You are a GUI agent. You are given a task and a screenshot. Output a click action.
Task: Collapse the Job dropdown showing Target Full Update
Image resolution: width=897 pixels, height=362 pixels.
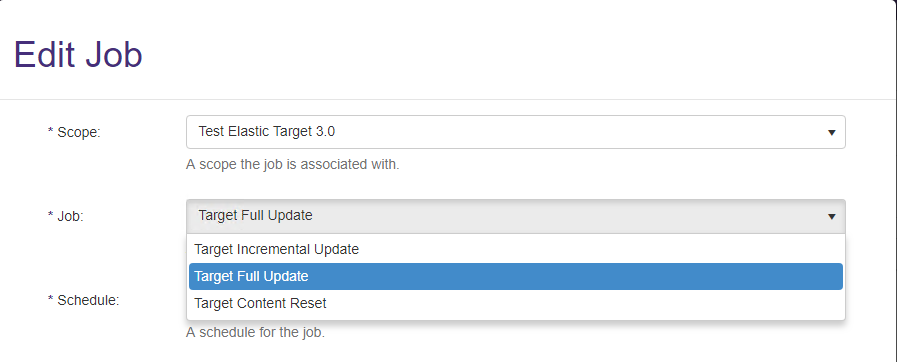[x=515, y=216]
